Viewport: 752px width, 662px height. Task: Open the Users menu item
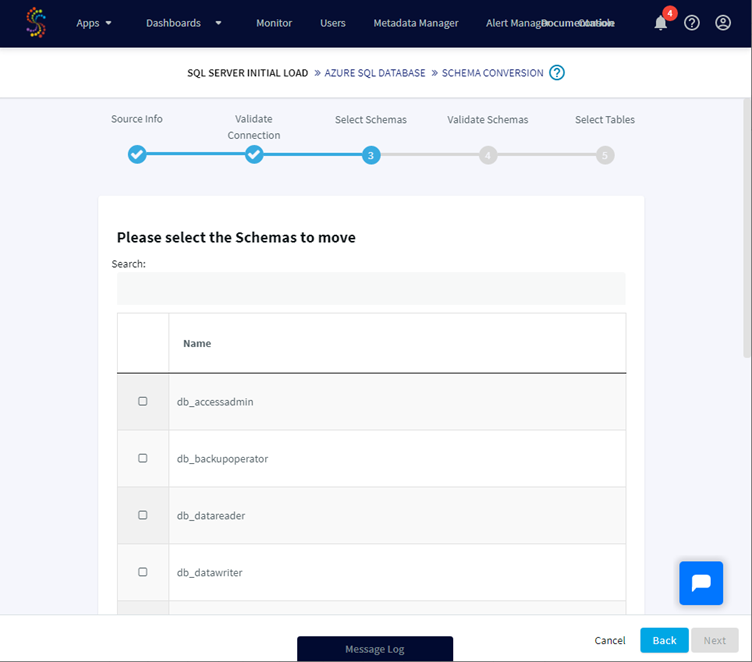click(x=332, y=23)
